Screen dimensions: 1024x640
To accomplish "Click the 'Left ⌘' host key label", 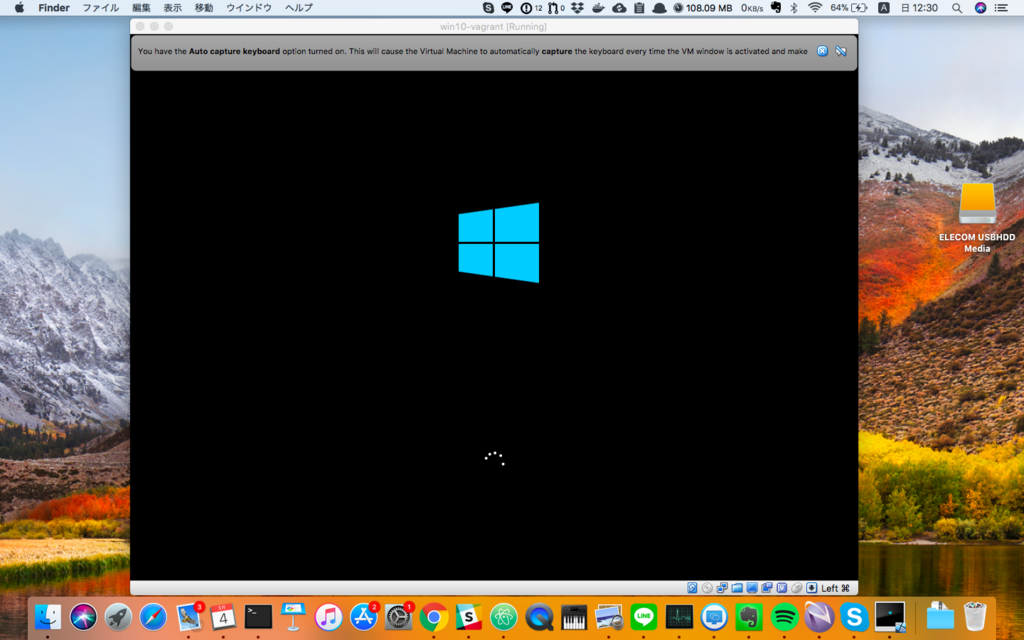I will point(835,588).
